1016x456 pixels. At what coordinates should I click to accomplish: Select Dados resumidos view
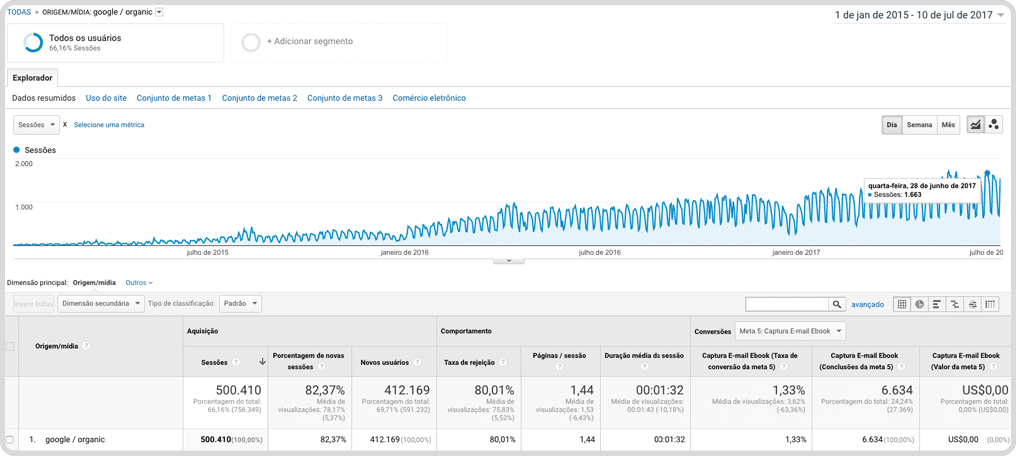pos(44,98)
